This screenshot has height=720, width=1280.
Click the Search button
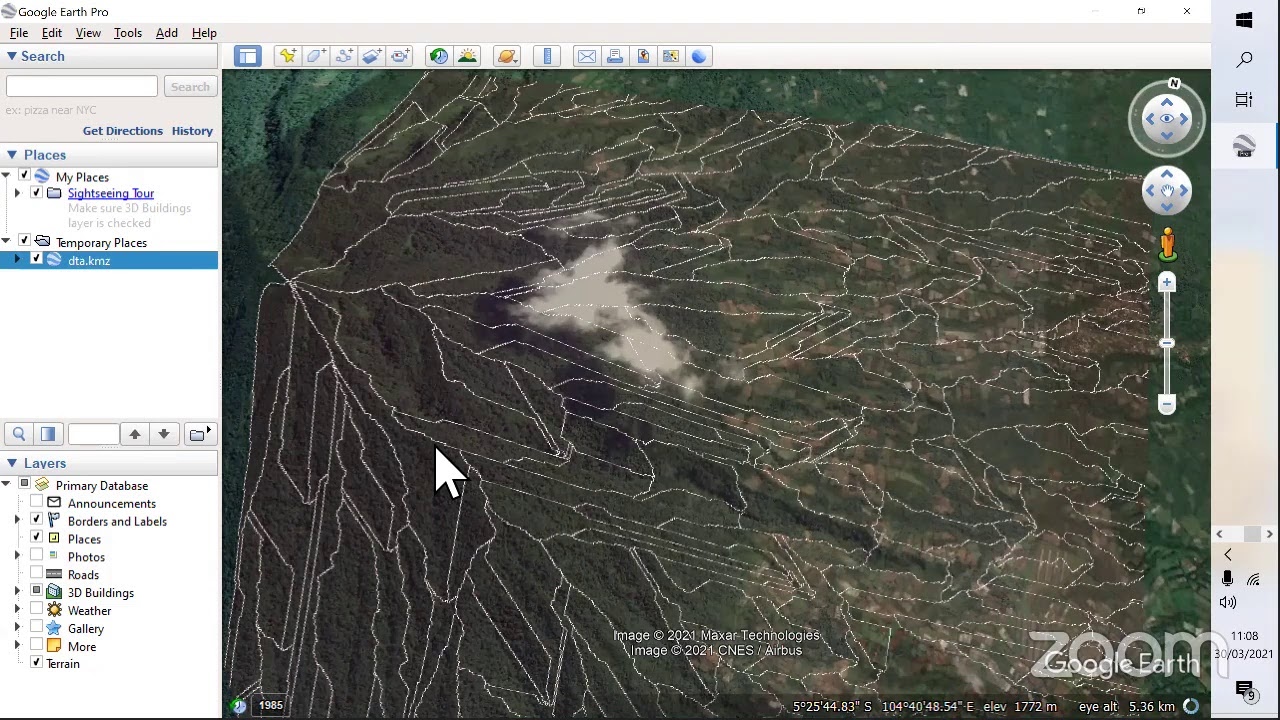(x=190, y=87)
